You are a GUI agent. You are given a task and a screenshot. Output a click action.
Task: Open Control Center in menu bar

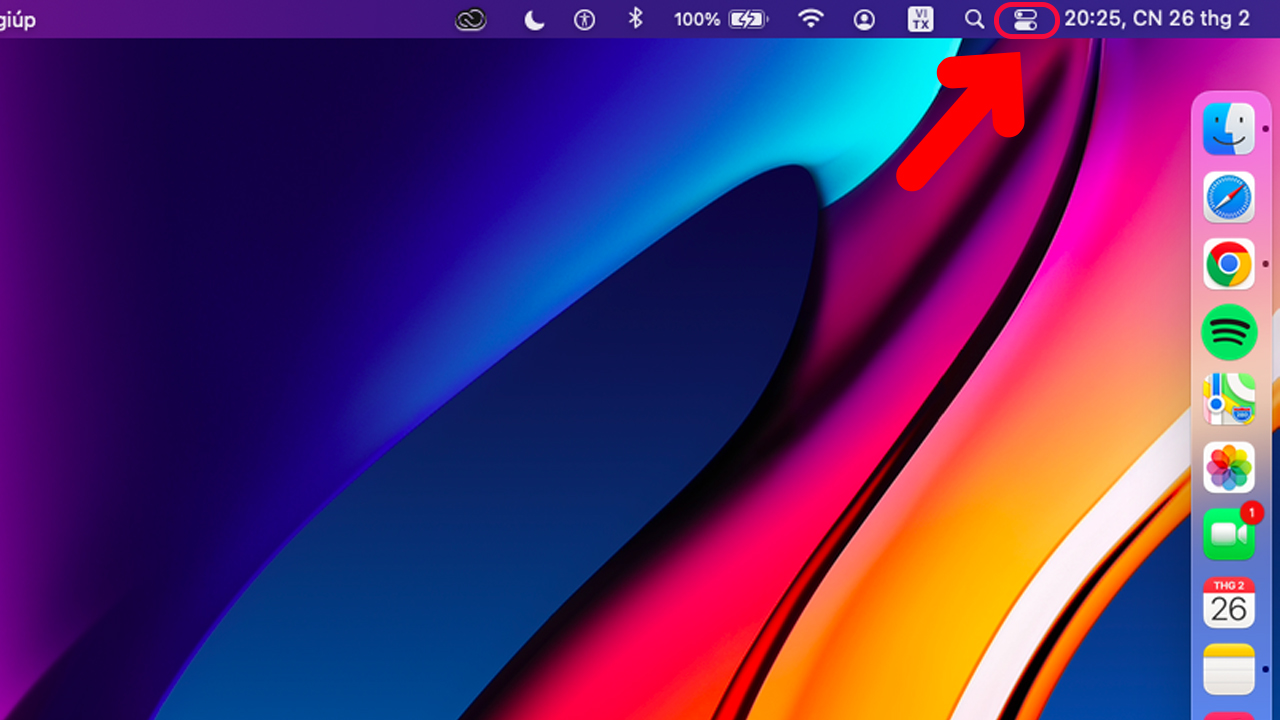(1026, 19)
